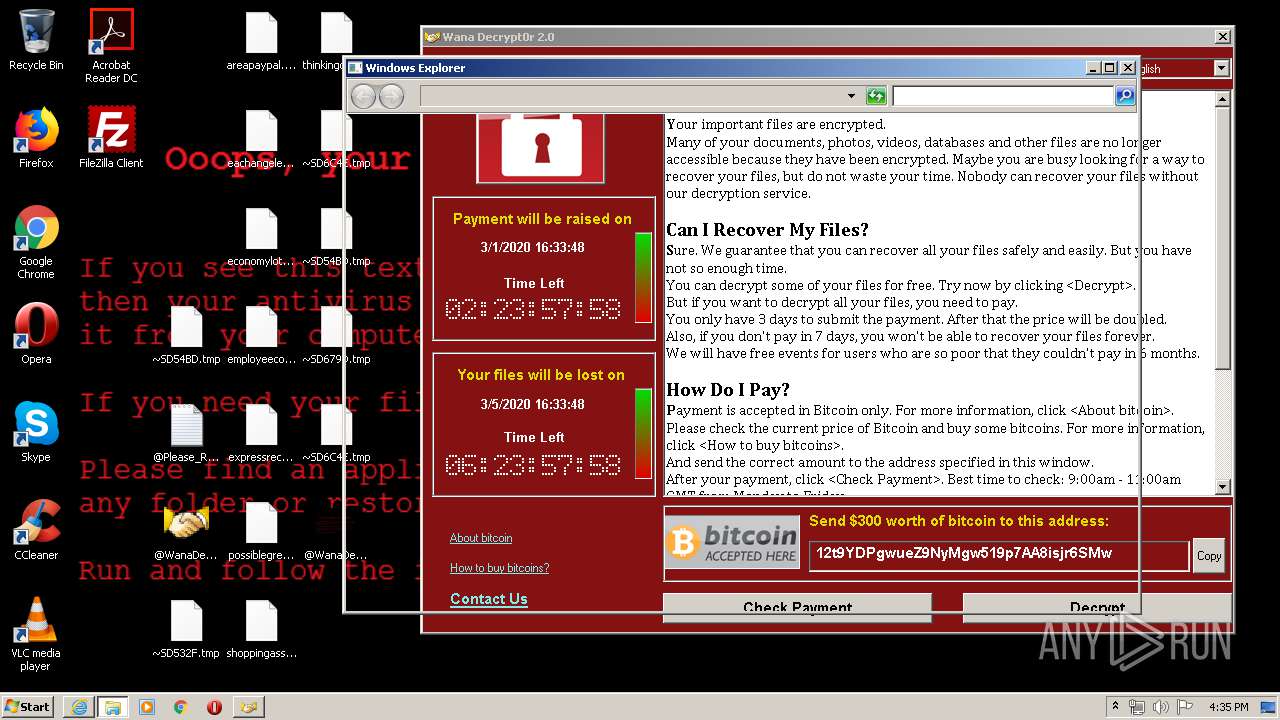
Task: Click the red Opera taskbar icon
Action: coord(214,707)
